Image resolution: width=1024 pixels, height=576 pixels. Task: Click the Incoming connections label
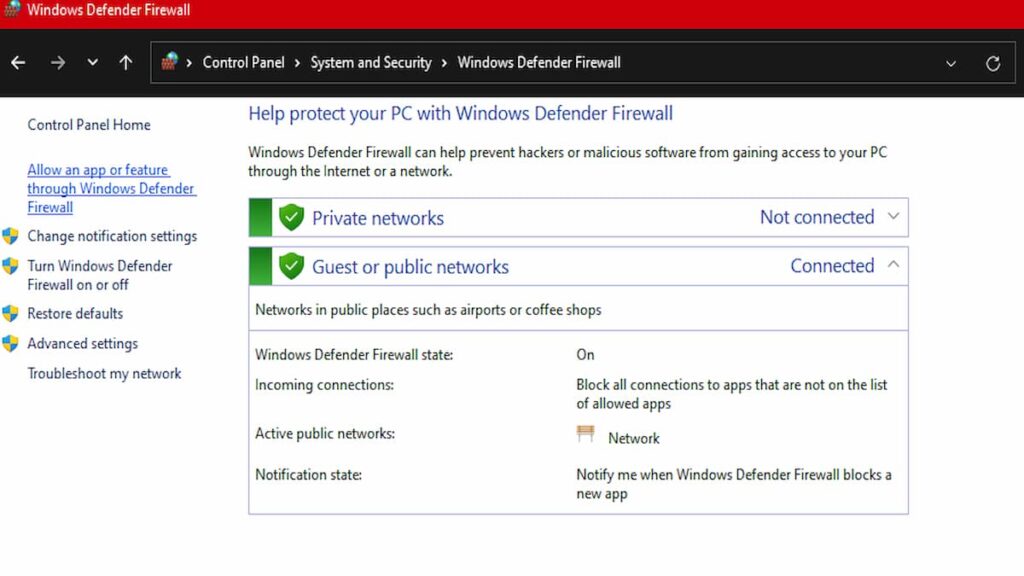(325, 385)
